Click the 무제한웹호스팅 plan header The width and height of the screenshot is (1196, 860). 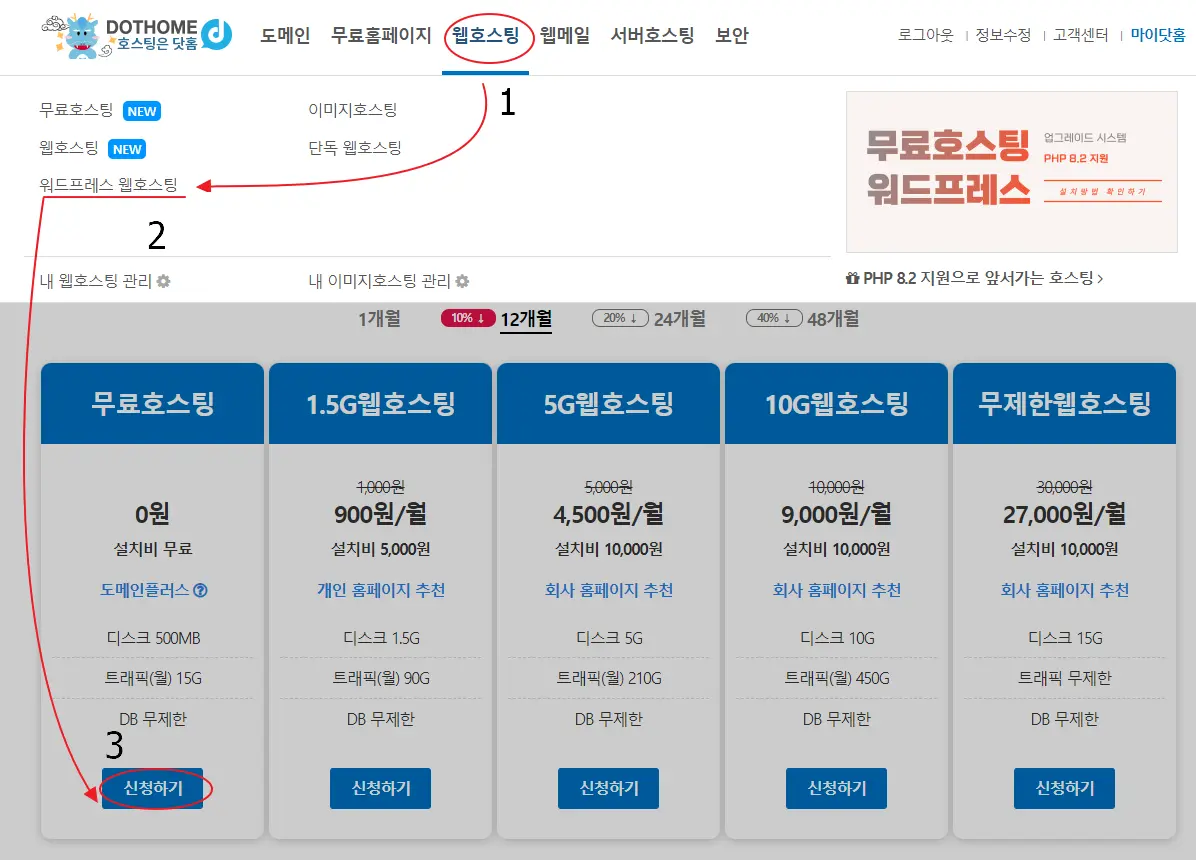click(x=1065, y=404)
